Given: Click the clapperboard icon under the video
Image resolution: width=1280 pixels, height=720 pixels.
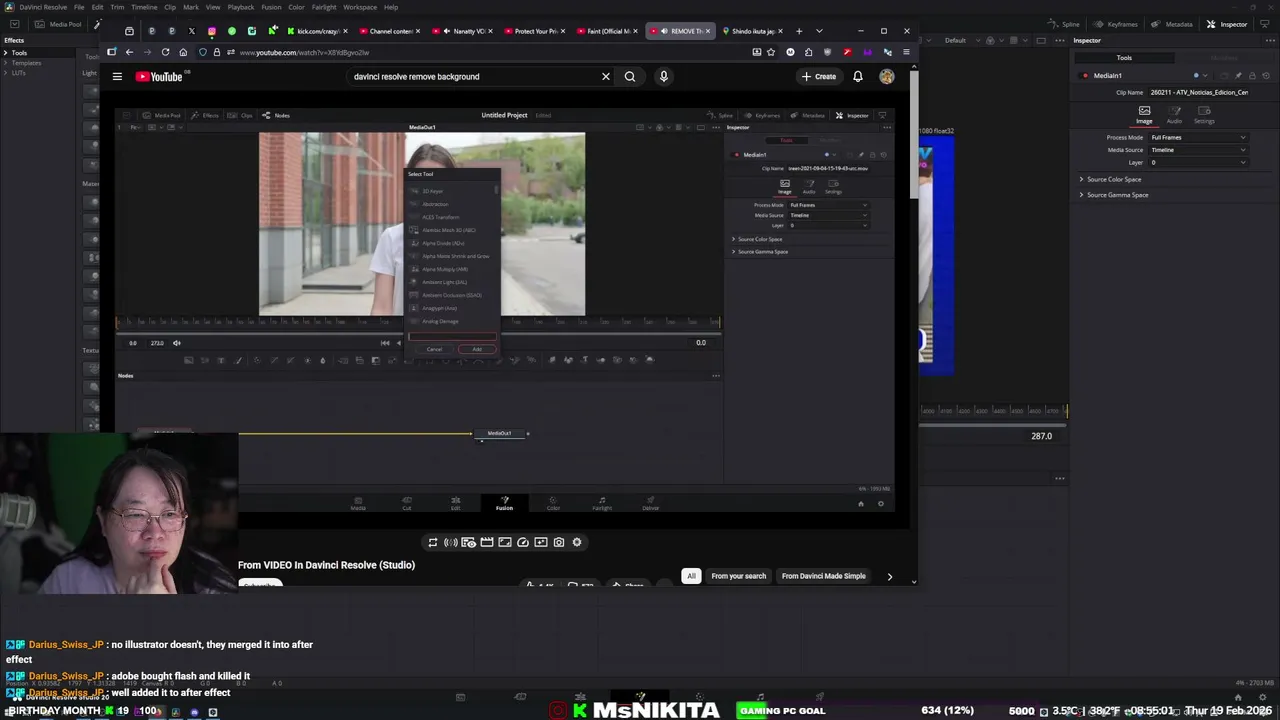Looking at the screenshot, I should point(487,542).
